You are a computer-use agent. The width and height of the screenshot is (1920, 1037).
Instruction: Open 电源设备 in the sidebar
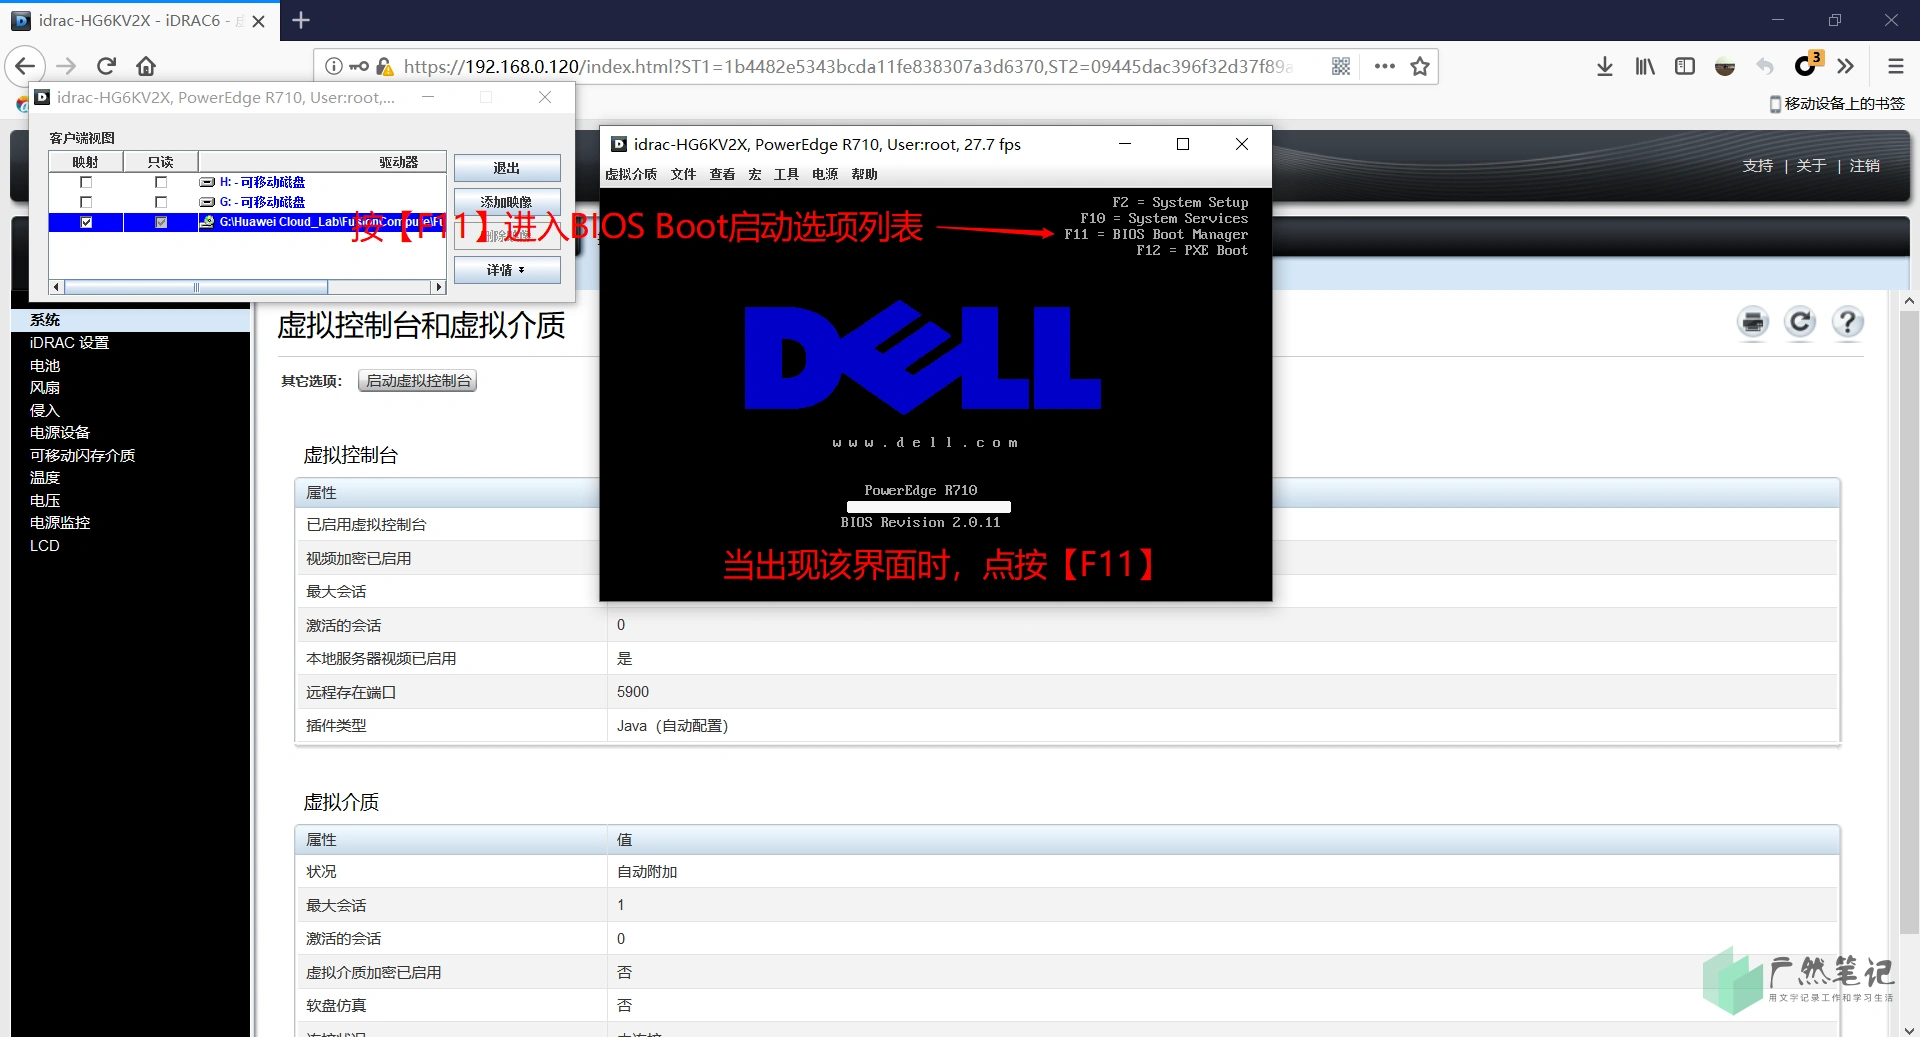(60, 433)
